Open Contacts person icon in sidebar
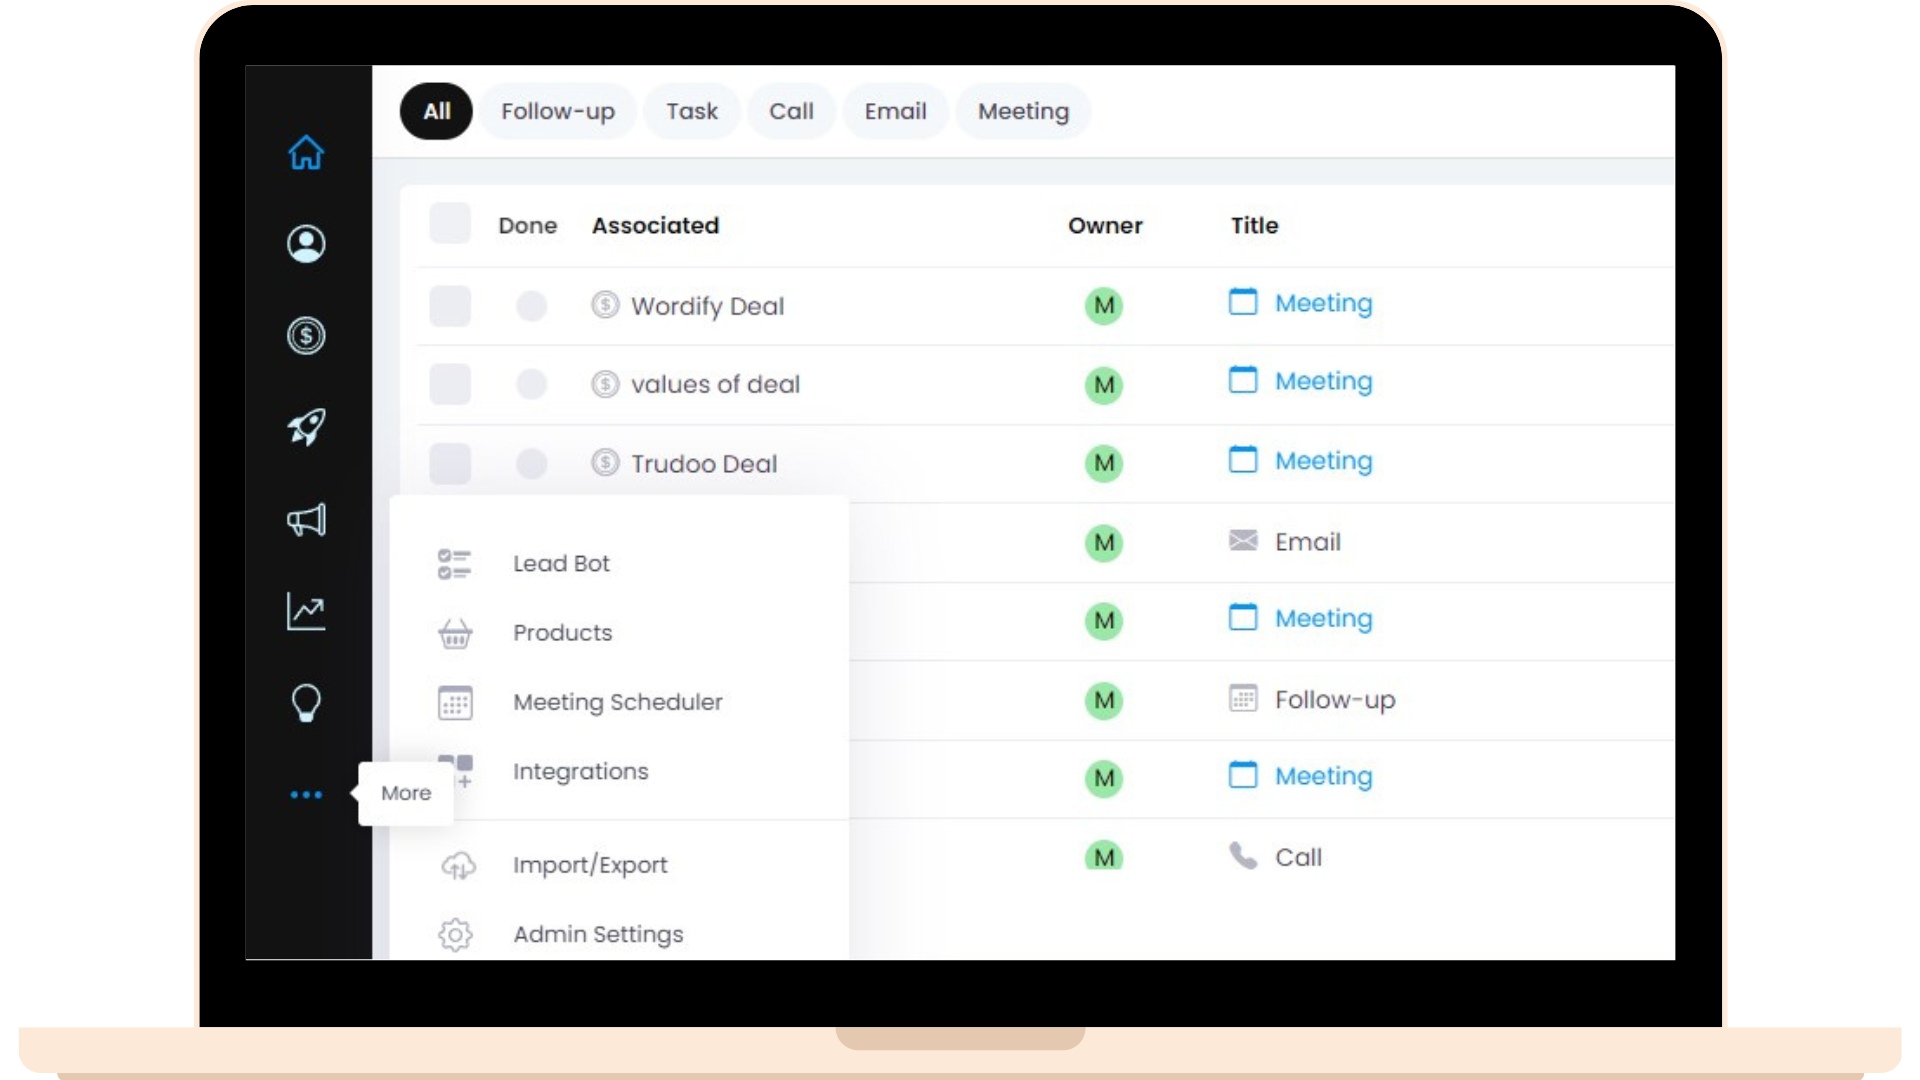The height and width of the screenshot is (1080, 1920). 306,244
